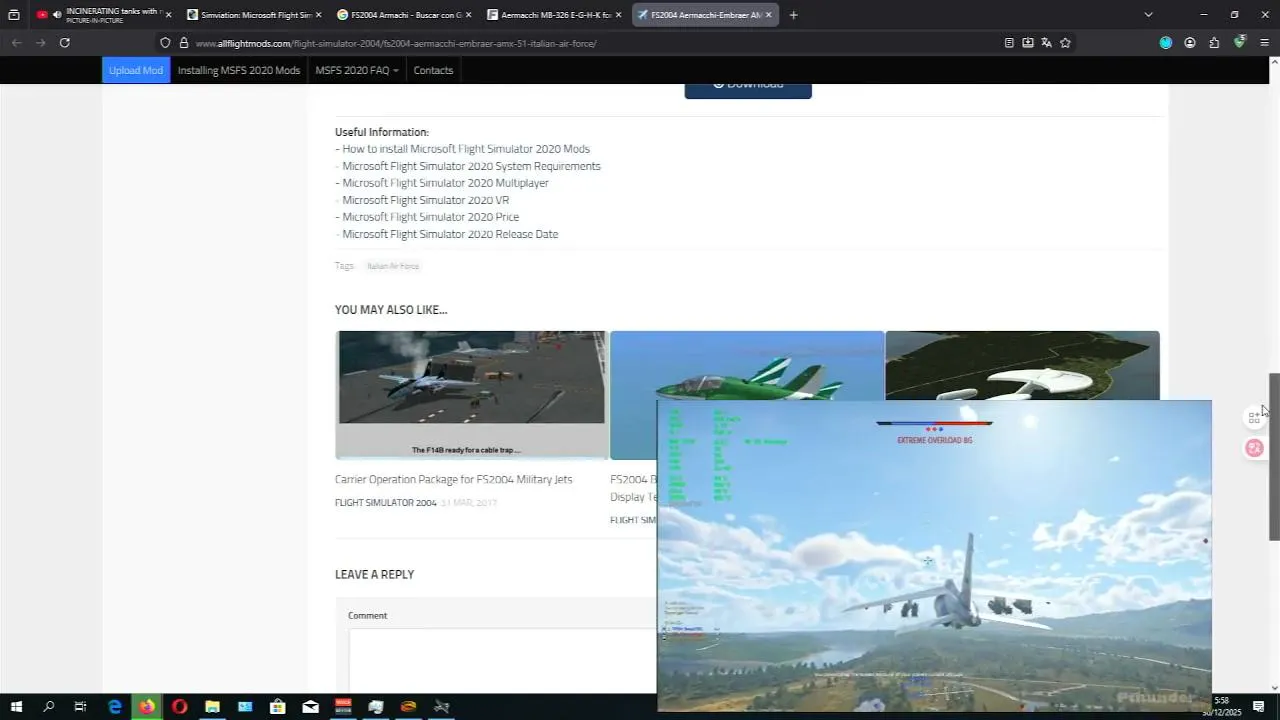Open the Windows Start menu
1280x720 pixels.
pos(16,707)
